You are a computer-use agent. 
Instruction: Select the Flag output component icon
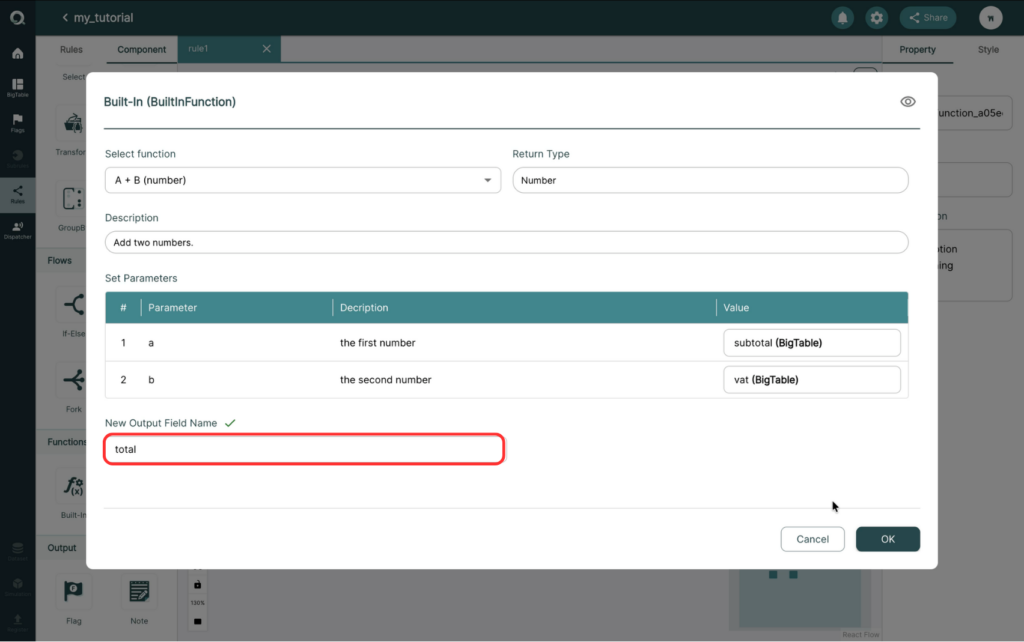point(73,592)
